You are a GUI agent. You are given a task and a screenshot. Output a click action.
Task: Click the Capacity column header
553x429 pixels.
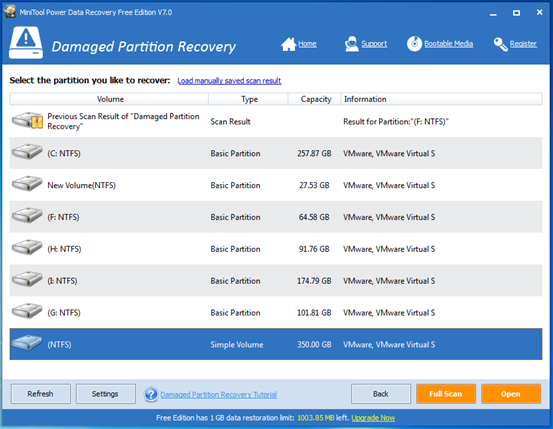[x=315, y=99]
